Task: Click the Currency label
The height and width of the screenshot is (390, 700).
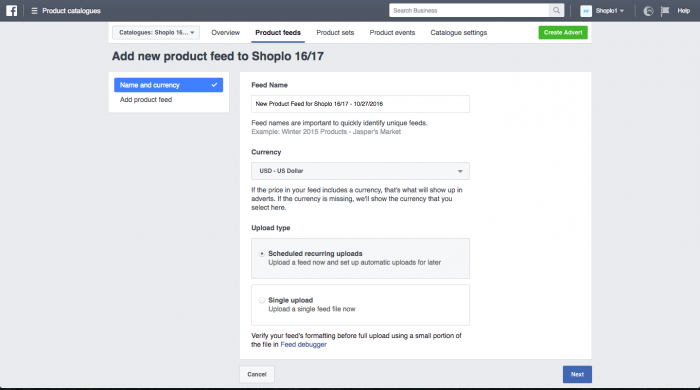Action: click(x=266, y=152)
